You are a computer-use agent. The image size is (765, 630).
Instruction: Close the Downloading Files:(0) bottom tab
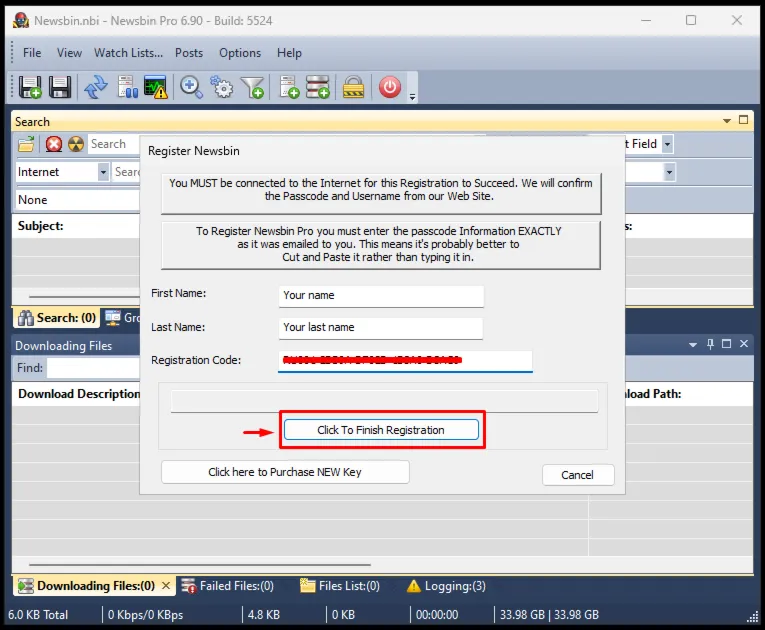166,585
